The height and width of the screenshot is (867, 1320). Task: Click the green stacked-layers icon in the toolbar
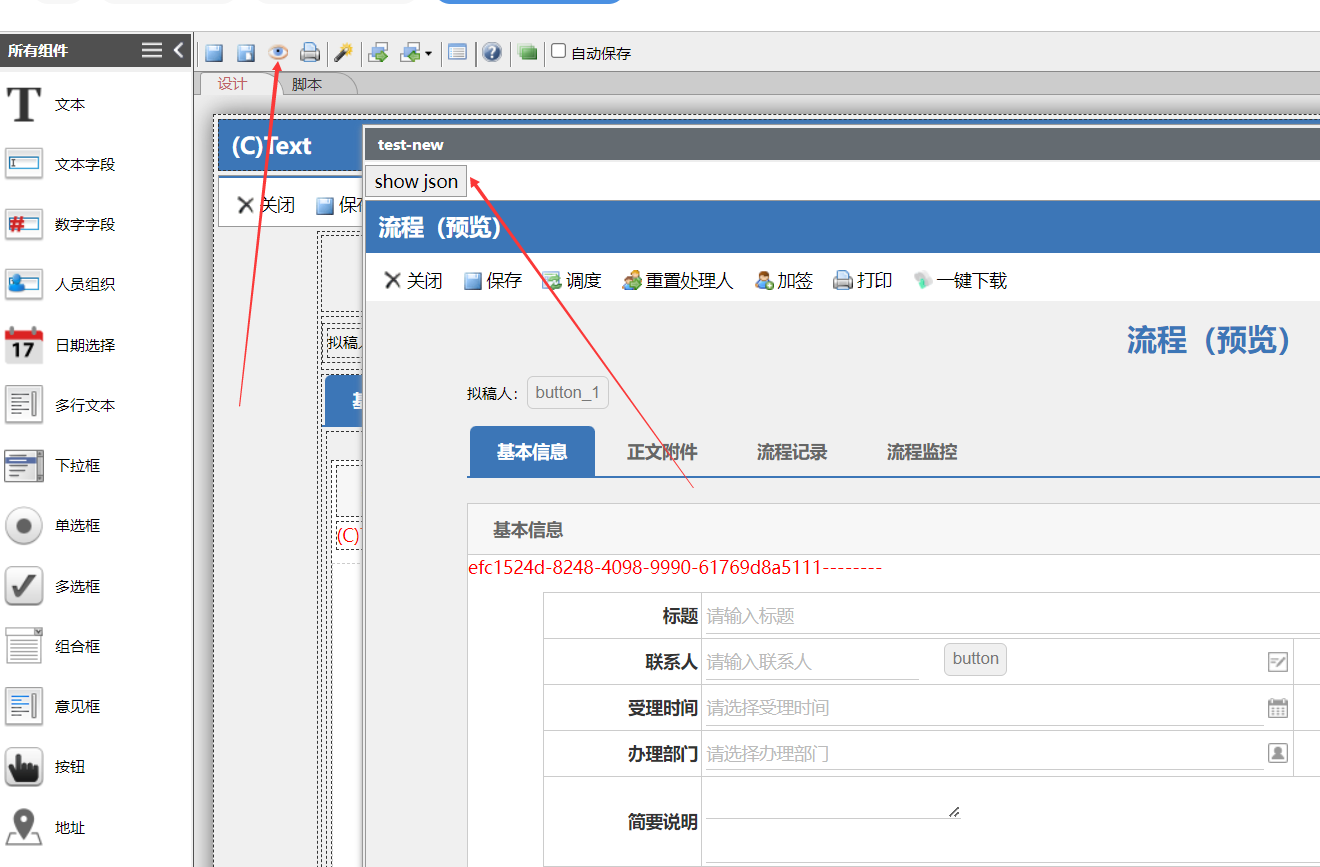[527, 52]
